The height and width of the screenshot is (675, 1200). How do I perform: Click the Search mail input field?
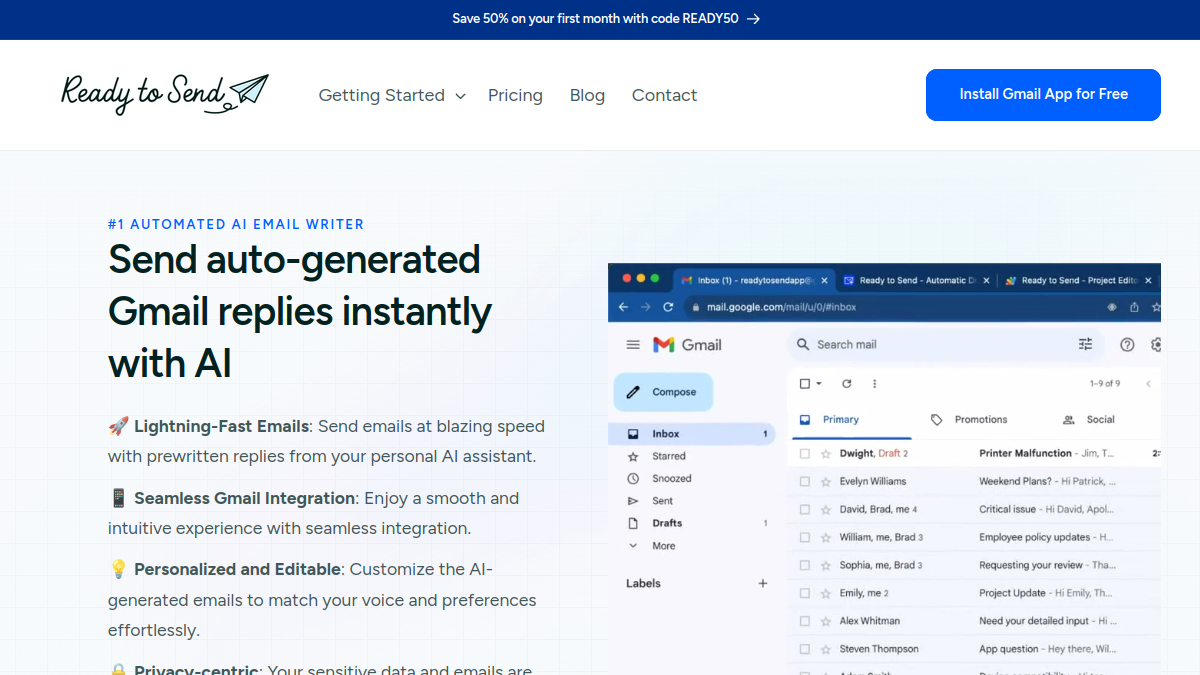click(930, 344)
